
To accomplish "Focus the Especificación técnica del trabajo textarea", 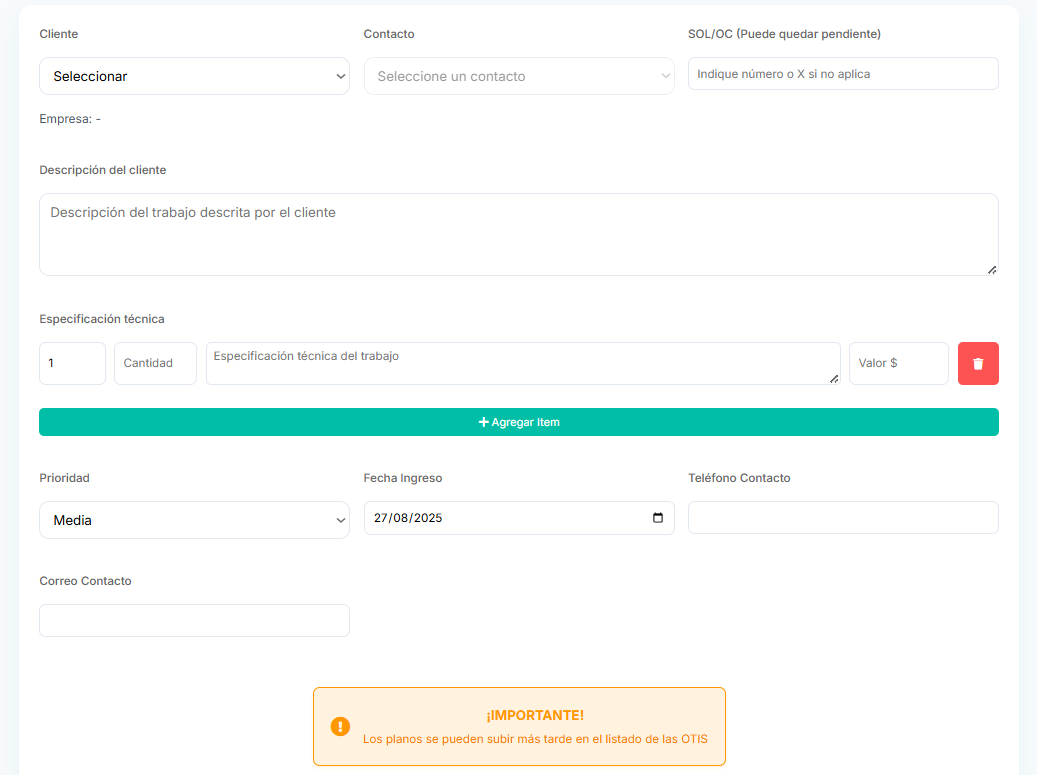I will click(x=522, y=363).
